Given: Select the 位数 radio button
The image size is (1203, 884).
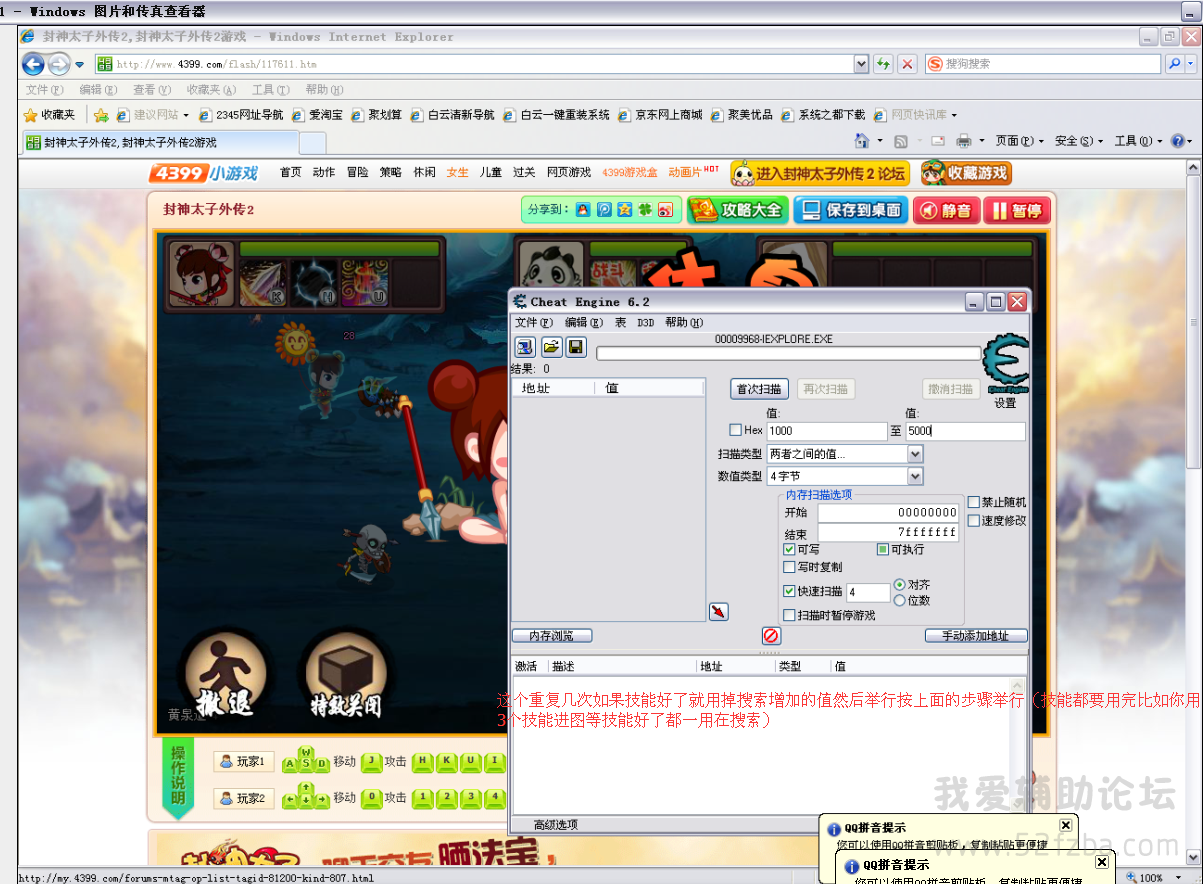Looking at the screenshot, I should [900, 600].
